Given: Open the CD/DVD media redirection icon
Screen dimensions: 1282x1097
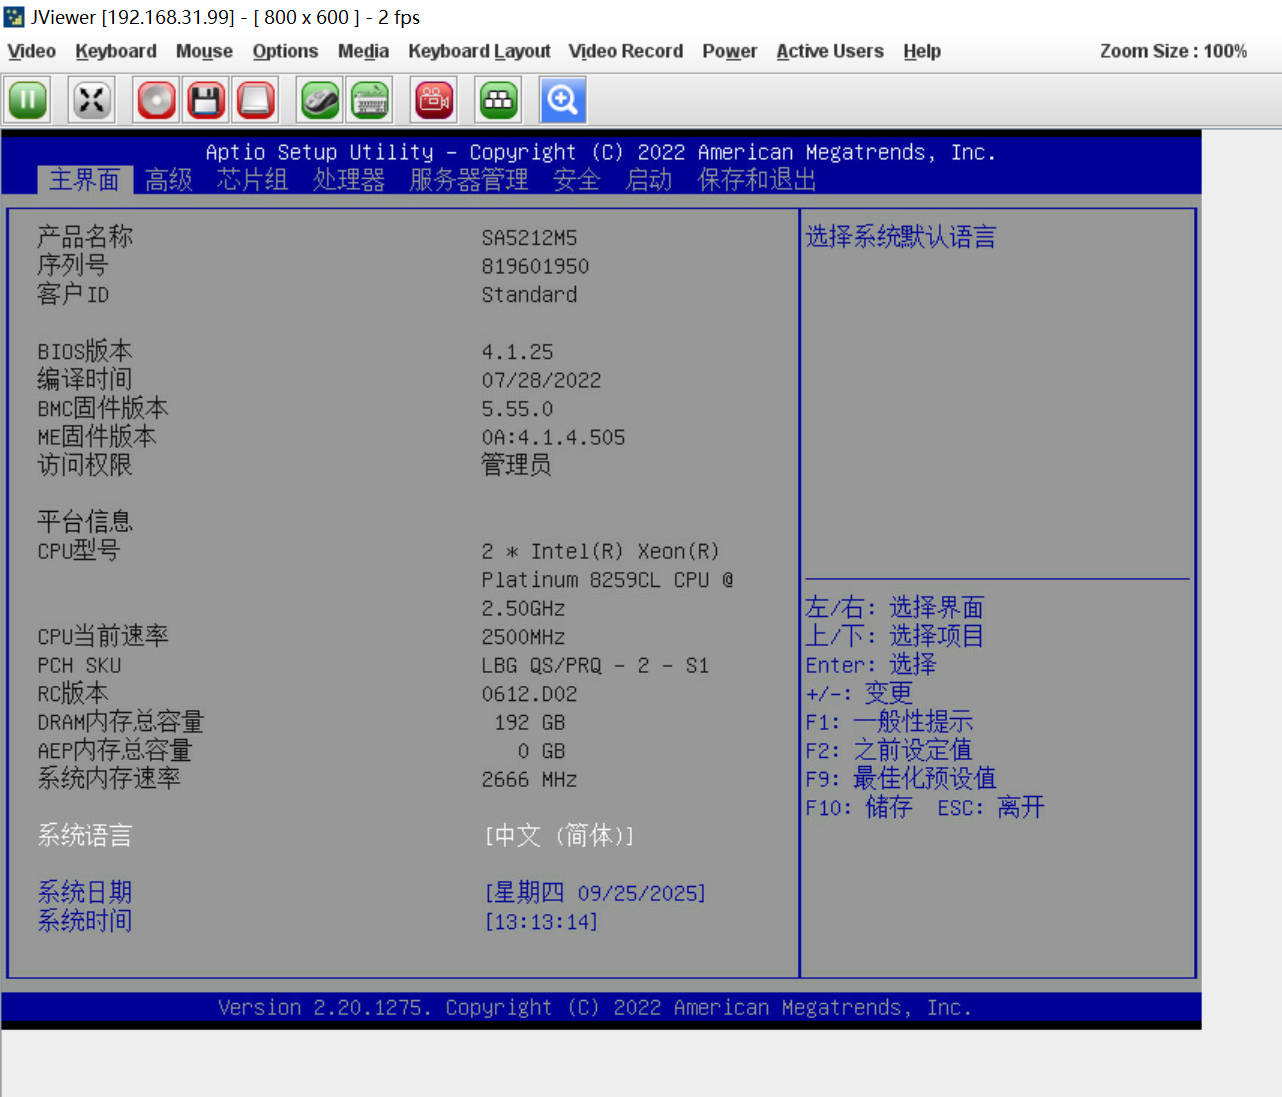Looking at the screenshot, I should click(156, 100).
